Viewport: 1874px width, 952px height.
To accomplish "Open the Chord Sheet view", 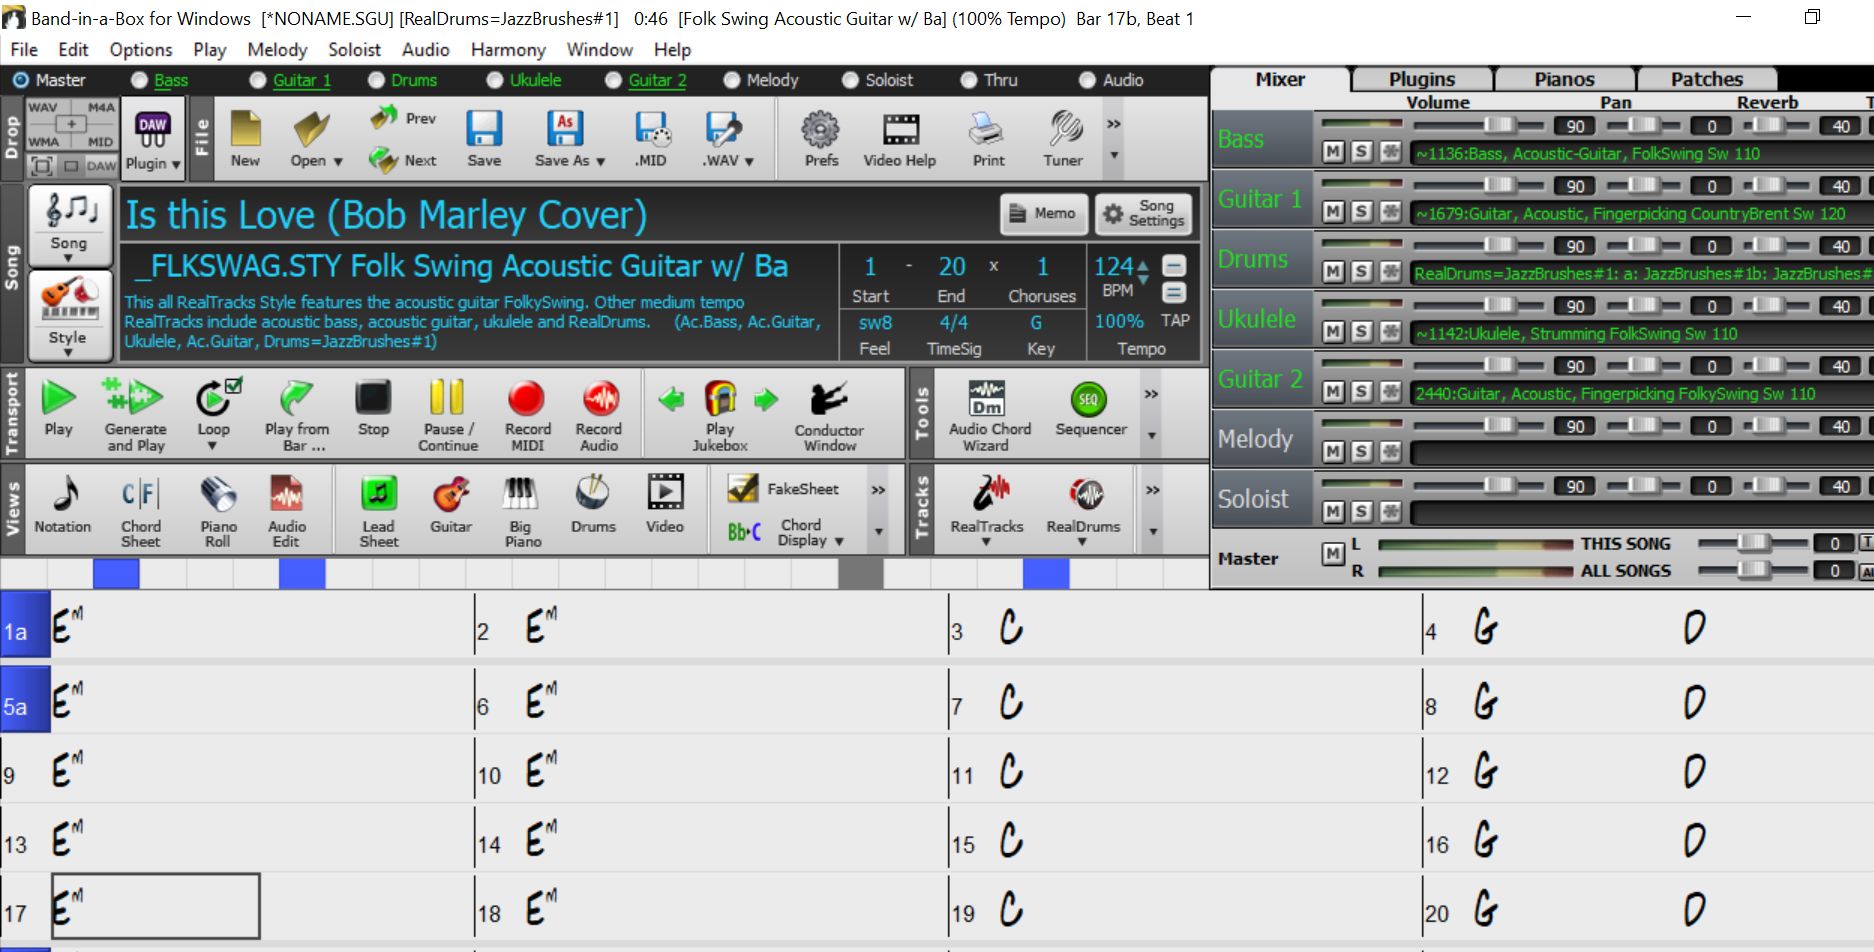I will pos(140,512).
